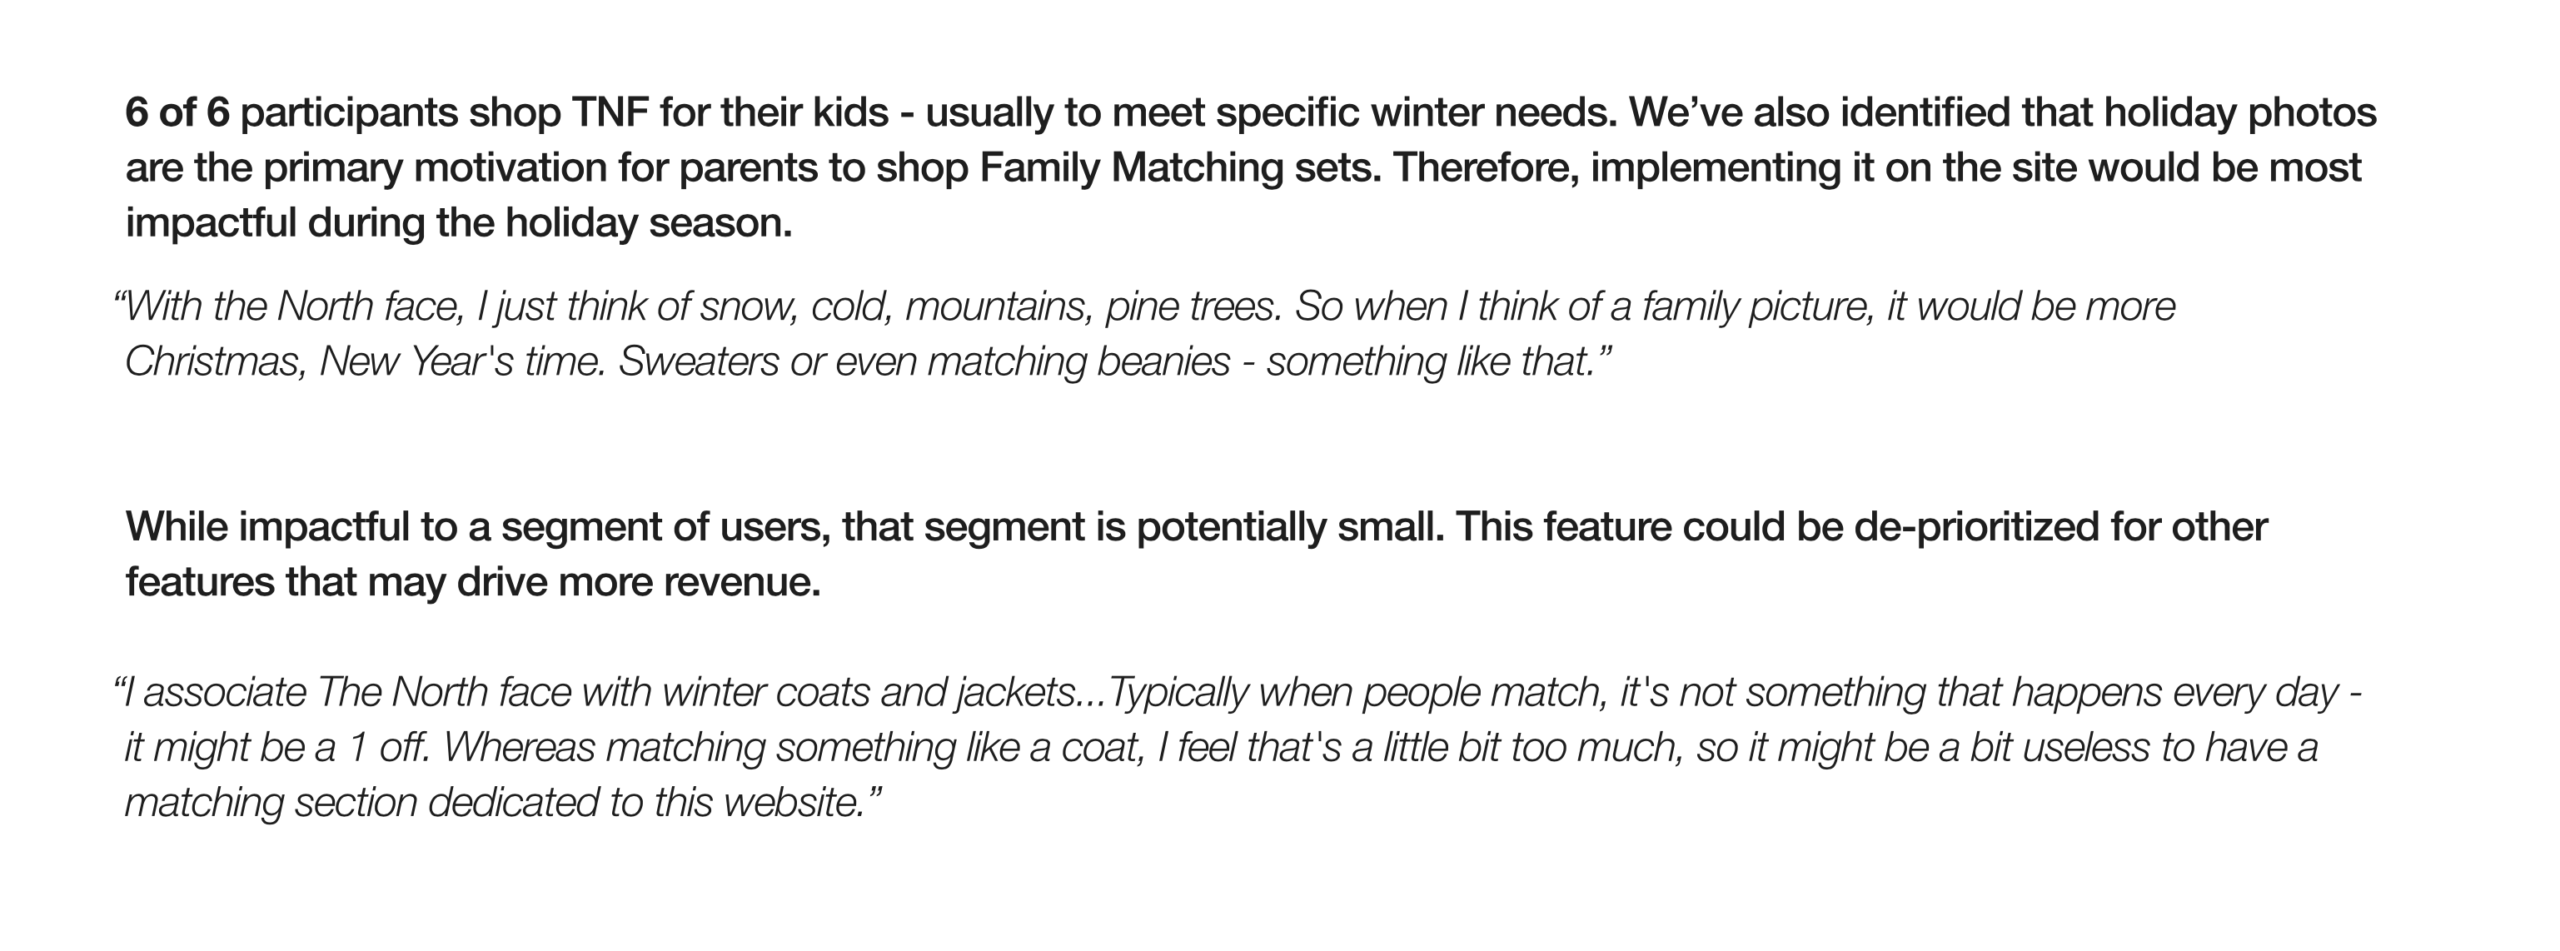
Task: Click the phrase "holiday photos"
Action: [x=2238, y=112]
